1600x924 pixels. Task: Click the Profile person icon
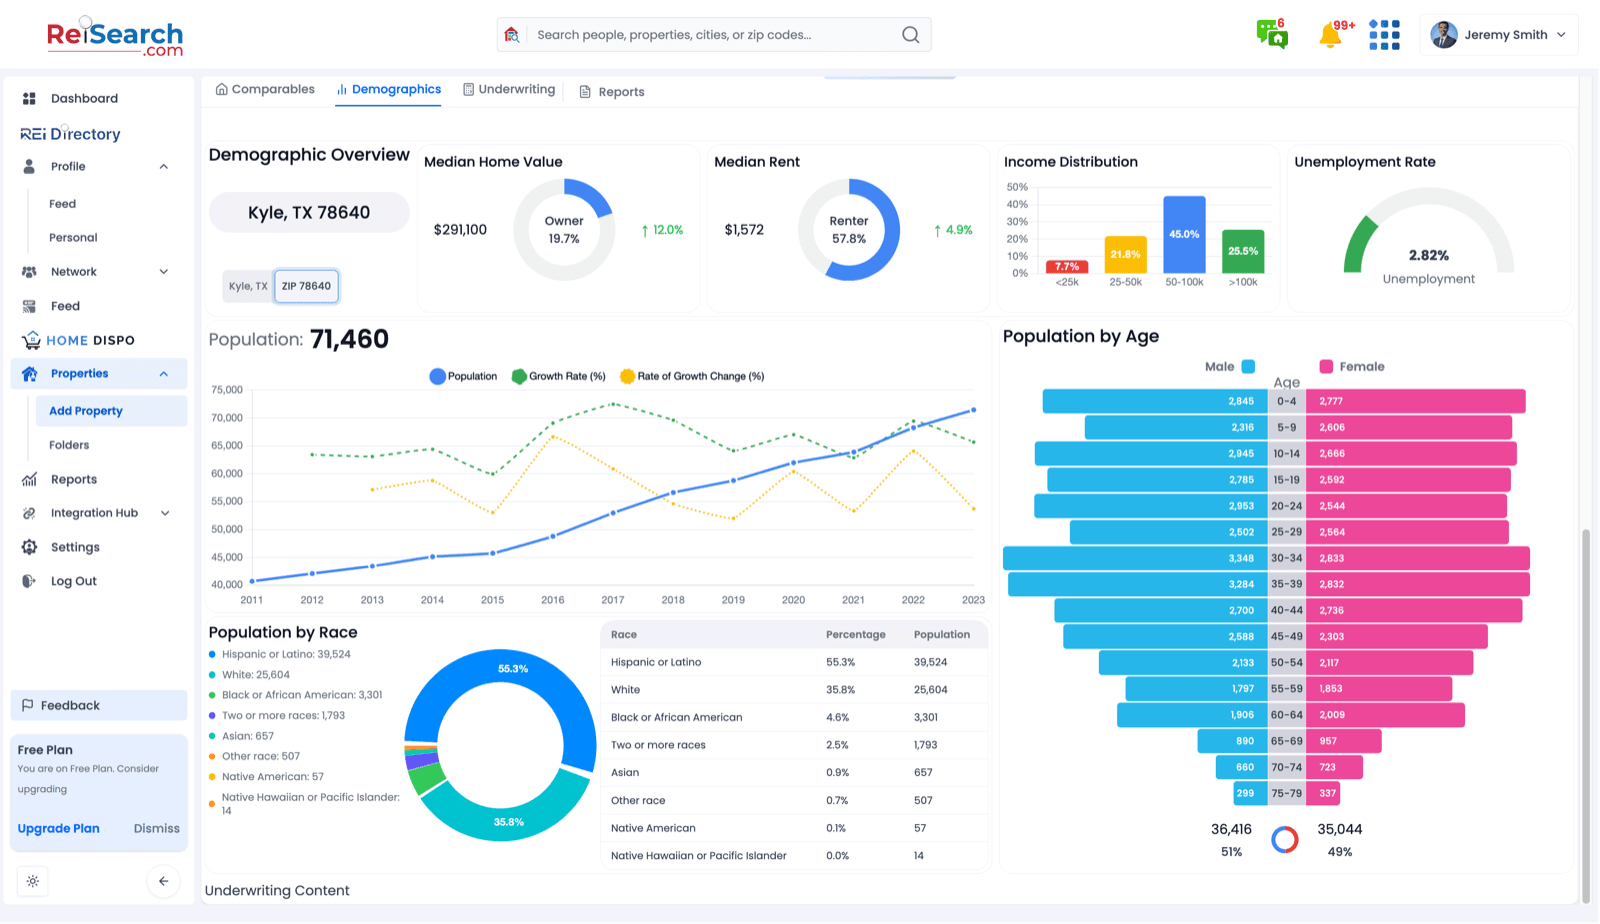[29, 166]
